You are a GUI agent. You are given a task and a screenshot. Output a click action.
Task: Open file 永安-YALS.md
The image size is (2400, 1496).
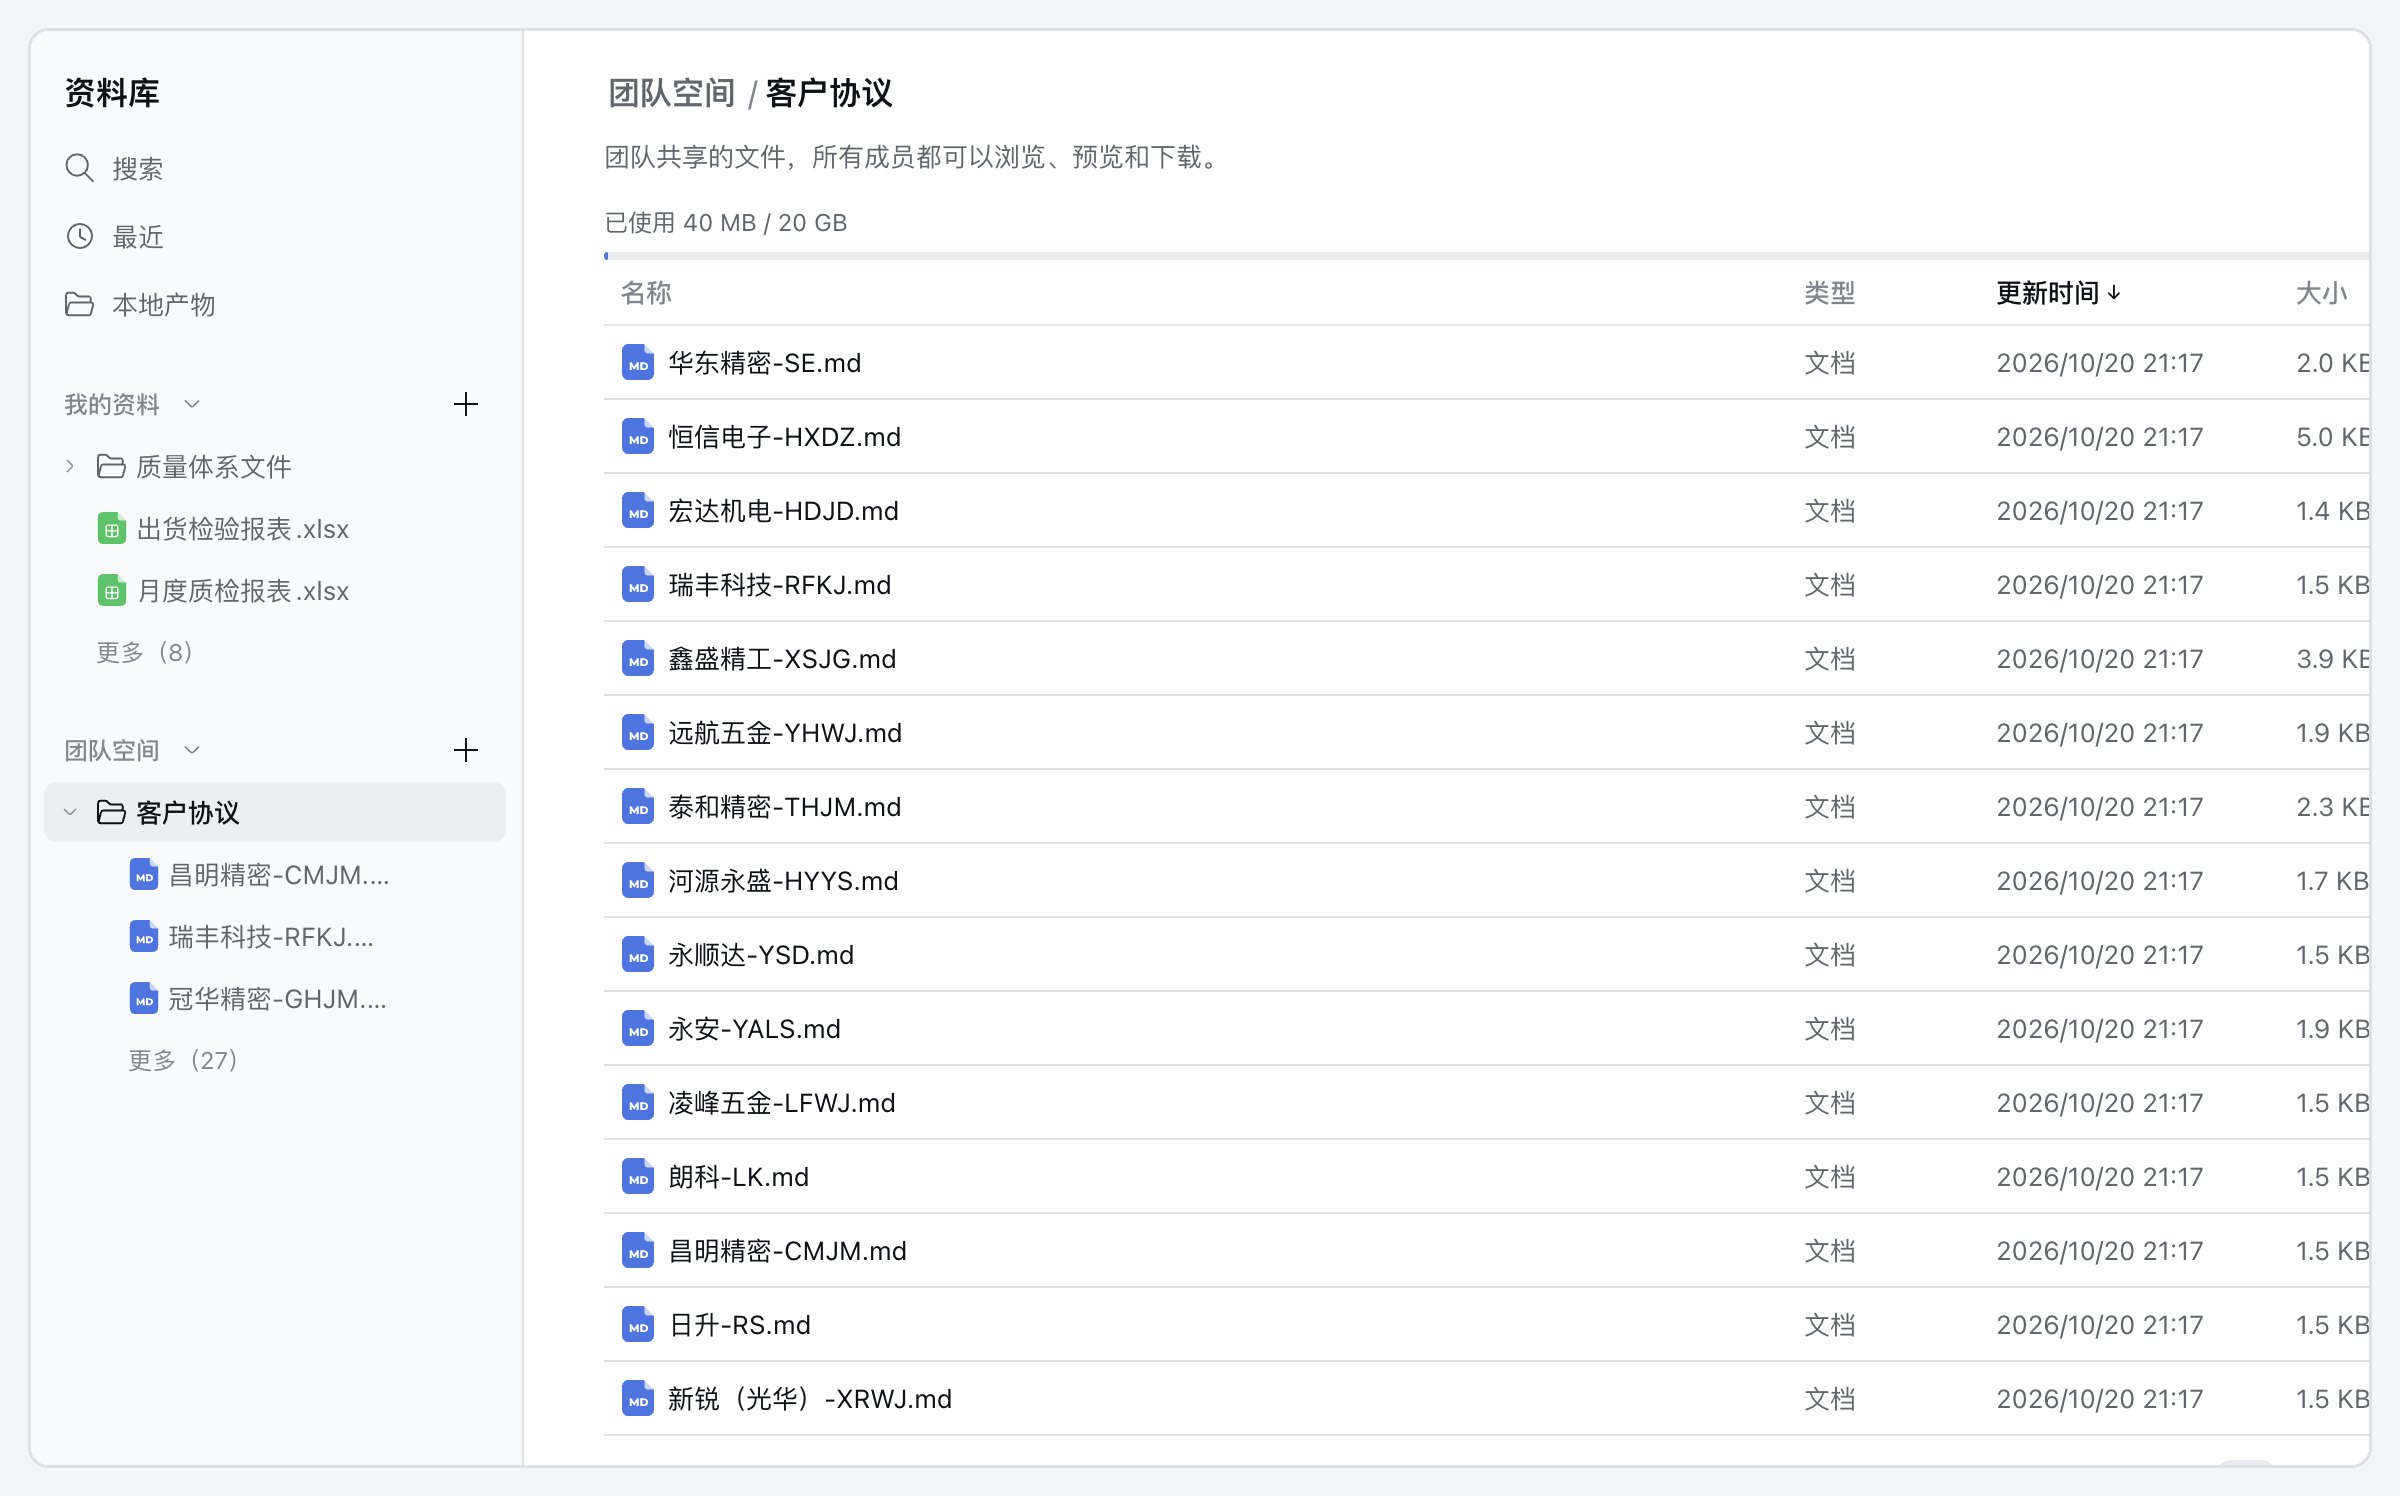[x=1486, y=1028]
